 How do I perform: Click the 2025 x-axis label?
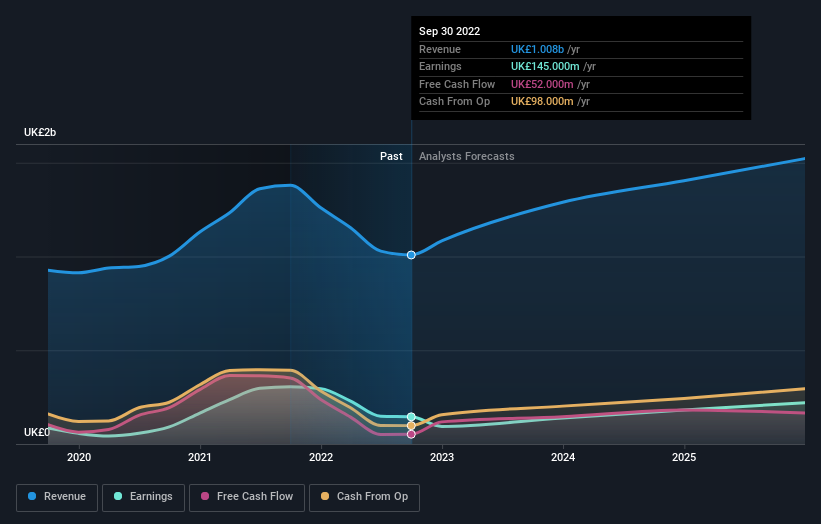tap(684, 457)
